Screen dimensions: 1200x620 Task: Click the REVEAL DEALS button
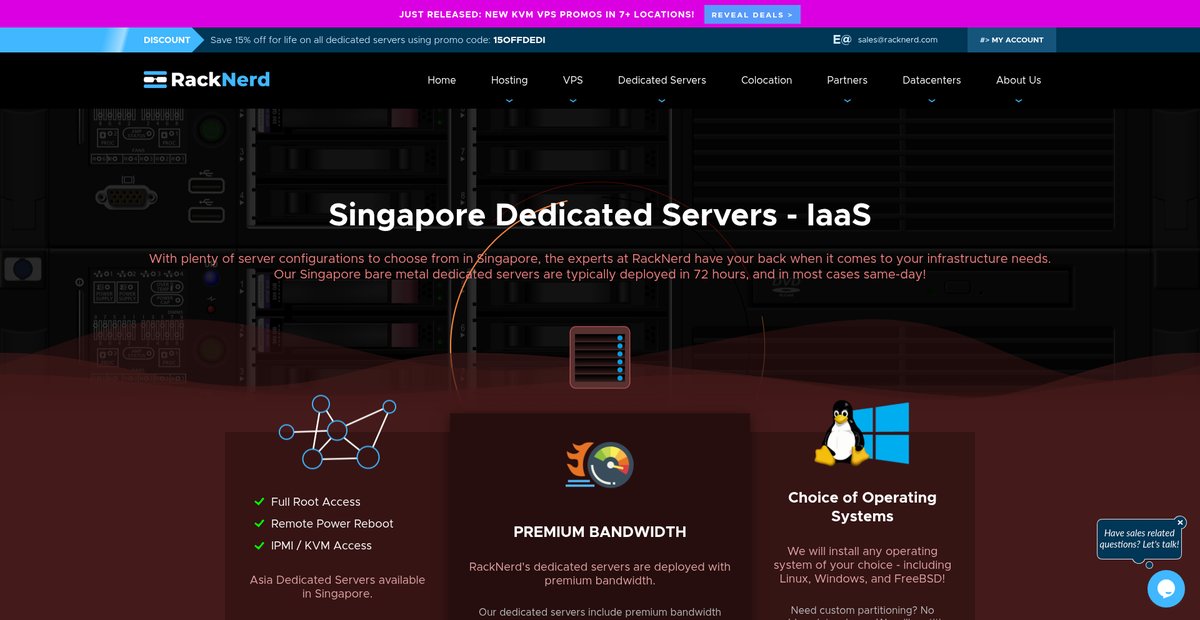point(752,15)
